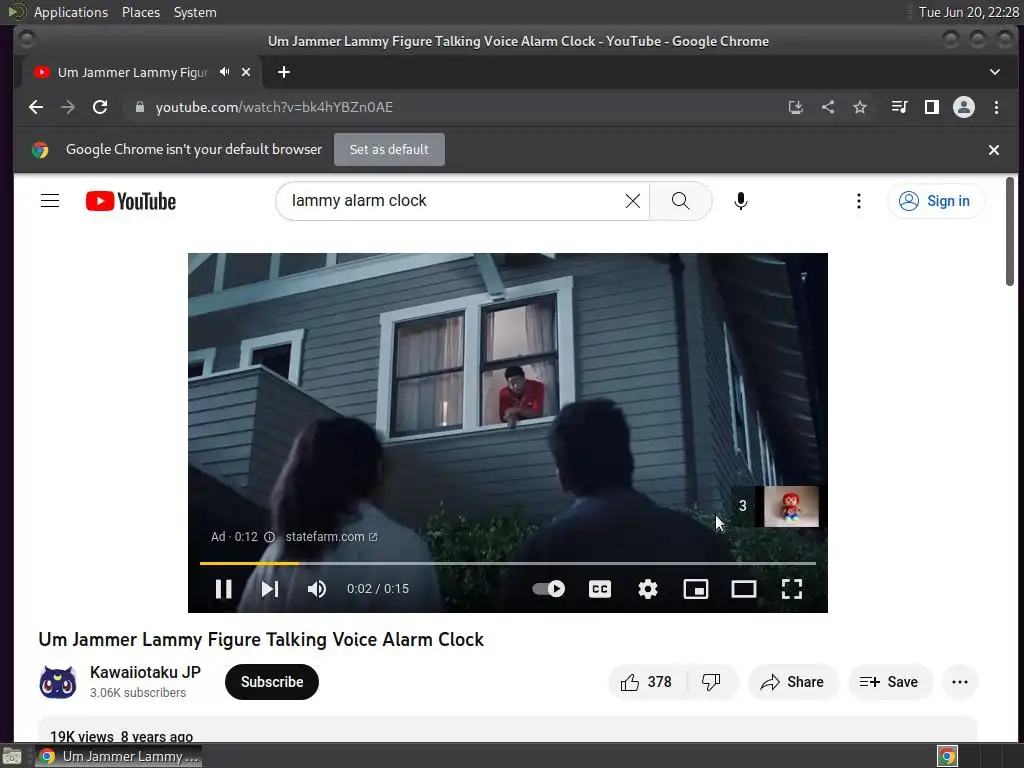Screen dimensions: 1024x768
Task: Open YouTube settings three-dot menu
Action: pyautogui.click(x=859, y=201)
